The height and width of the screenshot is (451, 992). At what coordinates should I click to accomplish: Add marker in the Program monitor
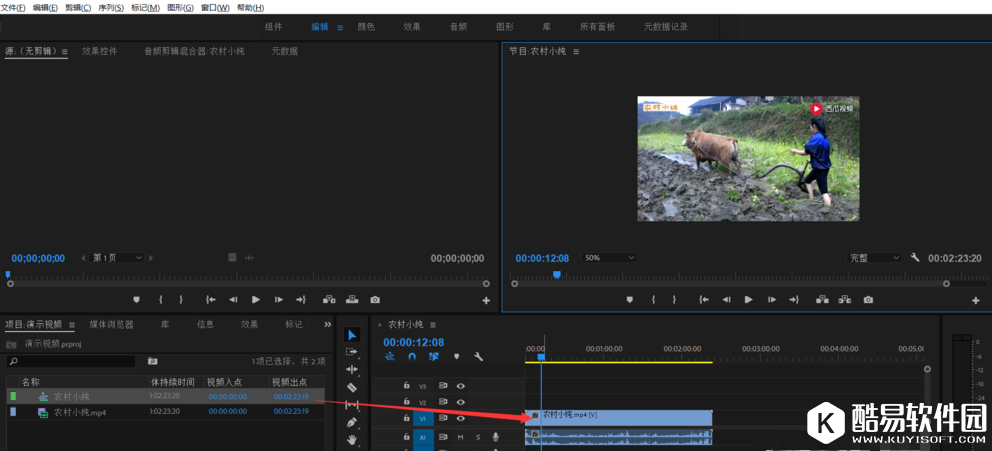tap(629, 300)
